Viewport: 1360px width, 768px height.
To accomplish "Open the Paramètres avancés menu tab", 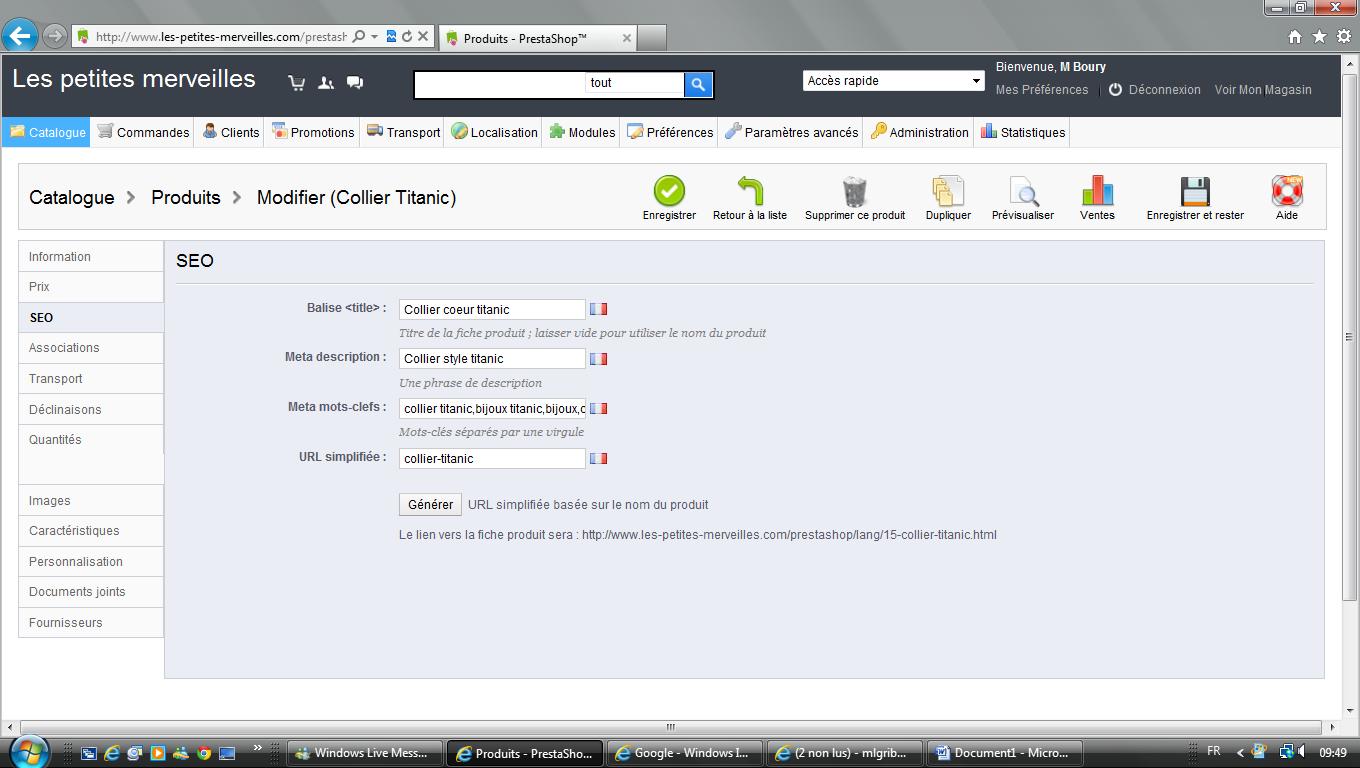I will pos(791,132).
